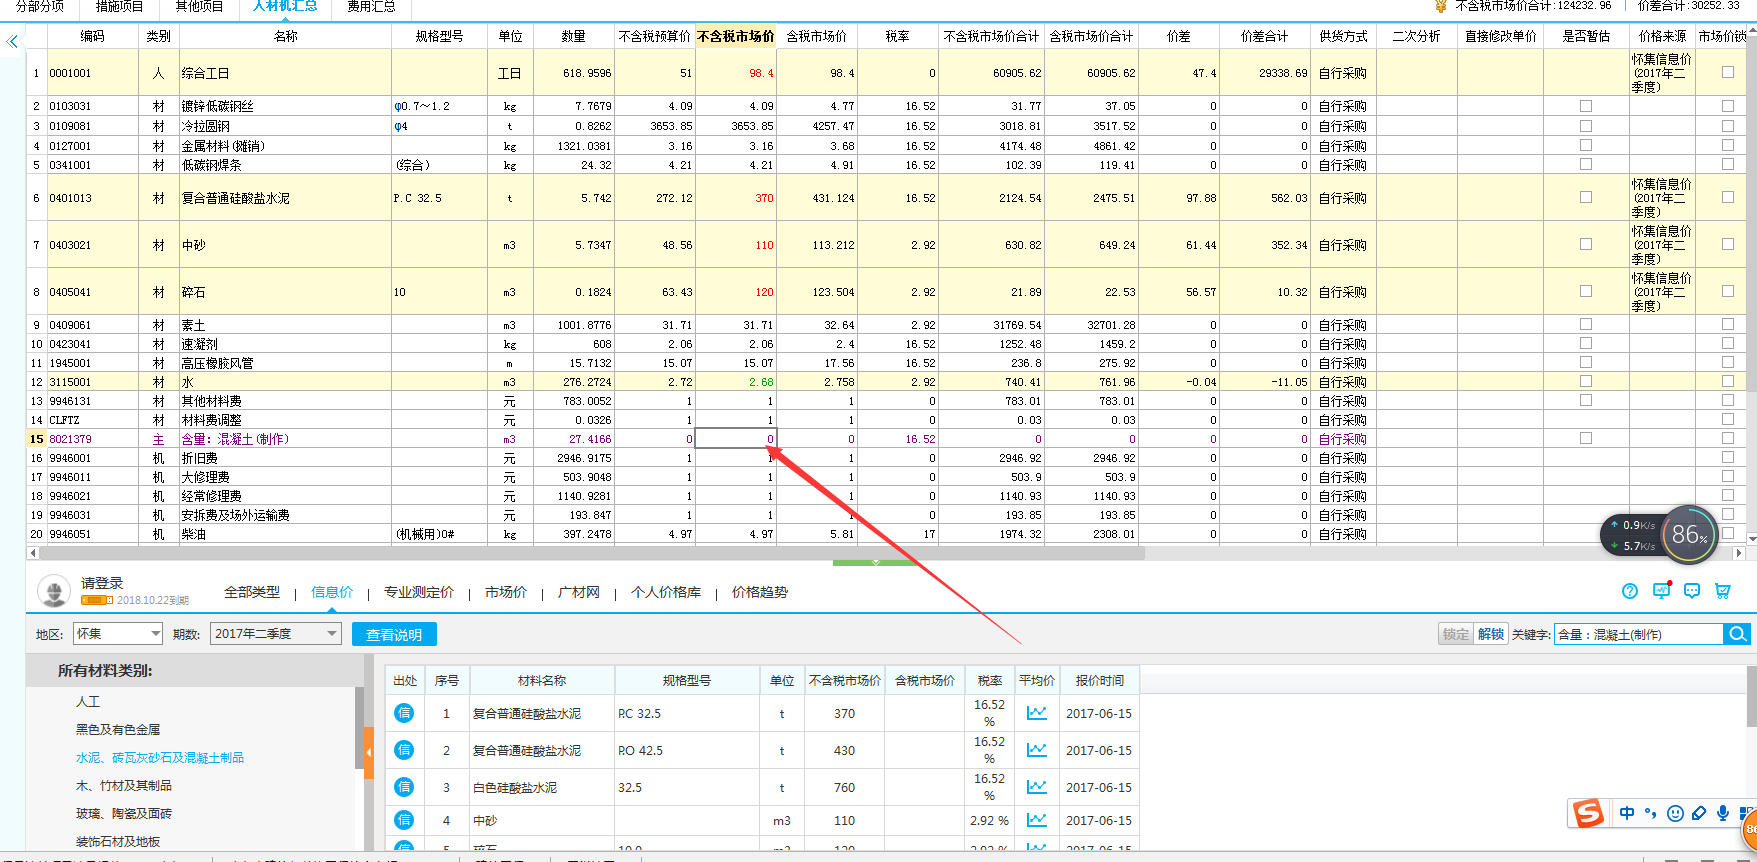The height and width of the screenshot is (862, 1757).
Task: Click the keyword search input field
Action: coord(1639,634)
